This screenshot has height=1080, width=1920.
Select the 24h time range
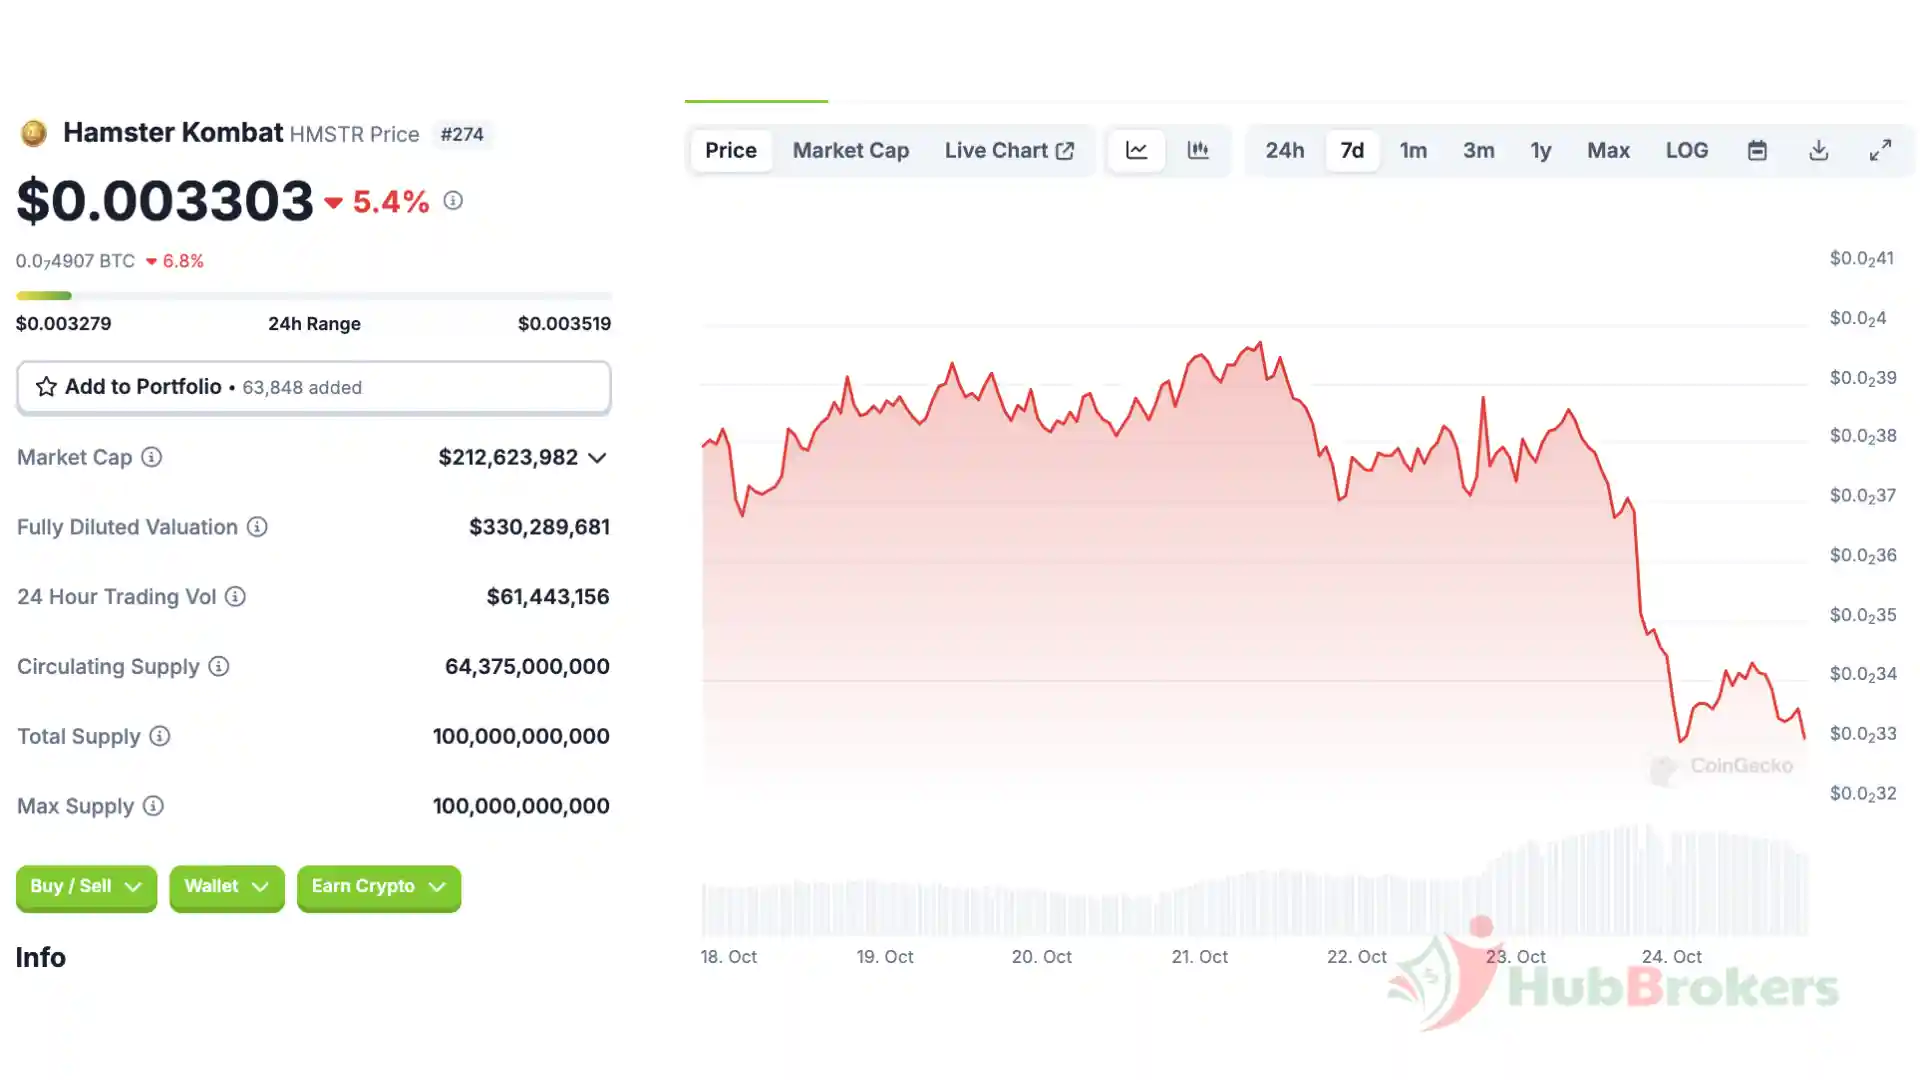coord(1284,151)
